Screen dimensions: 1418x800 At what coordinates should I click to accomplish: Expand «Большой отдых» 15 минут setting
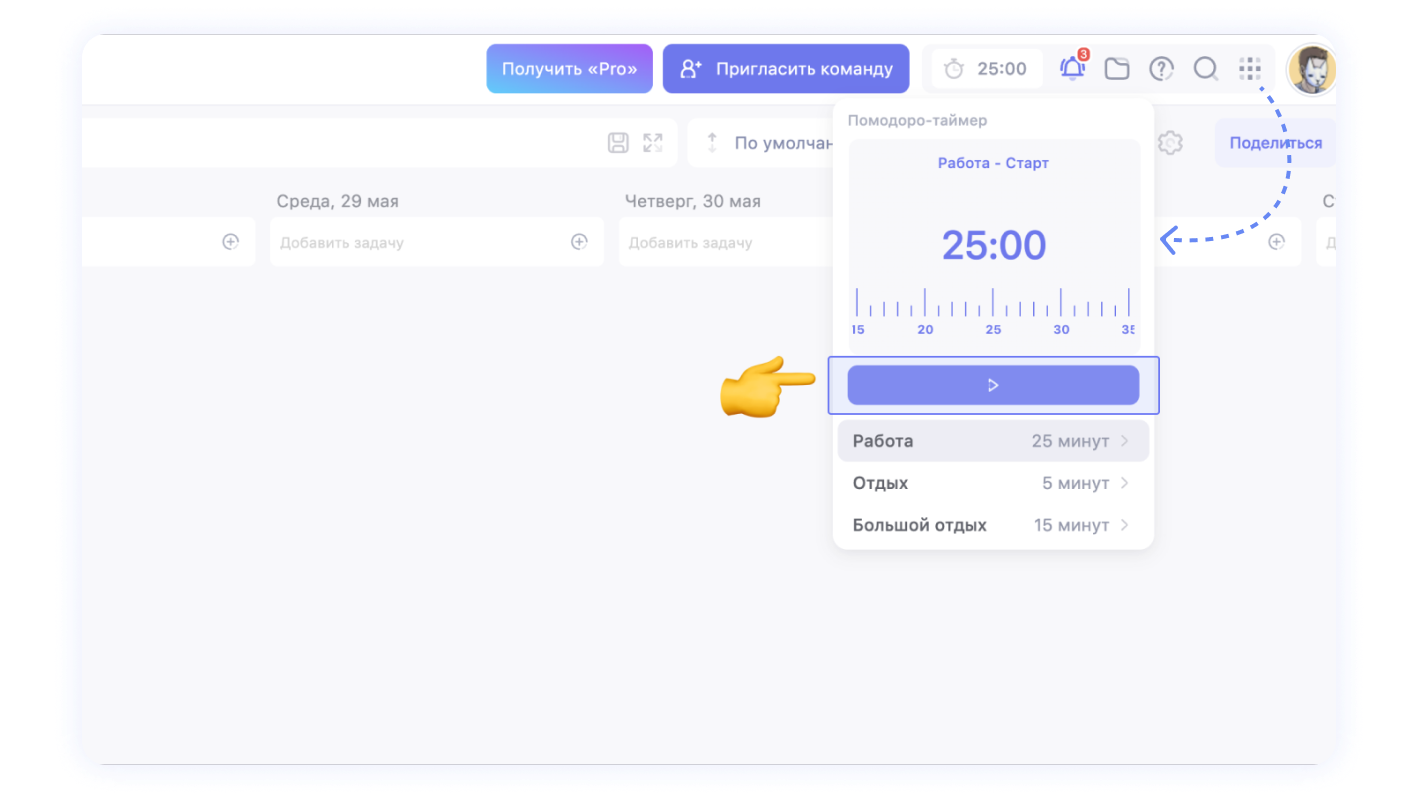[x=993, y=525]
